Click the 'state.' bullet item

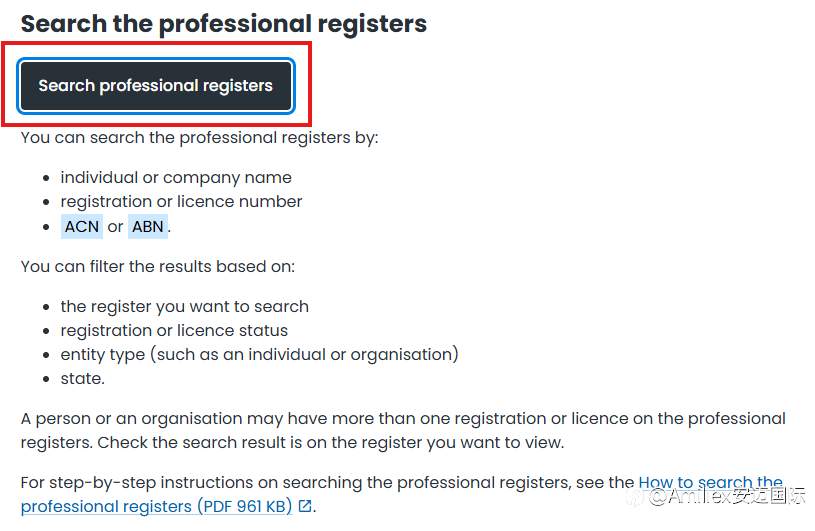pos(82,378)
